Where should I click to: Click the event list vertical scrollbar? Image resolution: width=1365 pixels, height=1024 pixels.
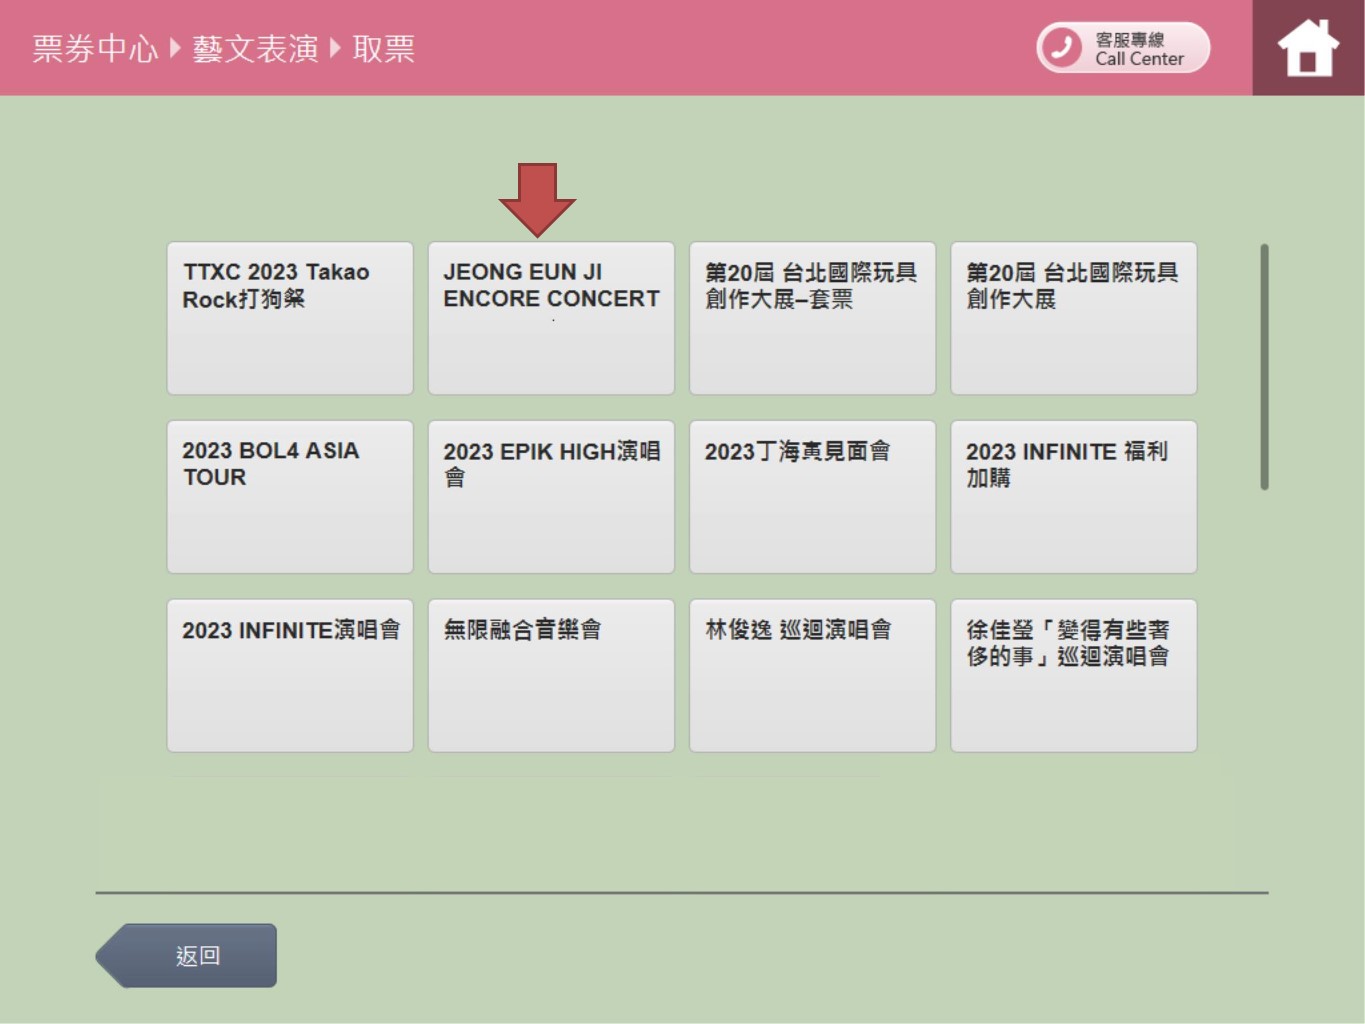1264,367
